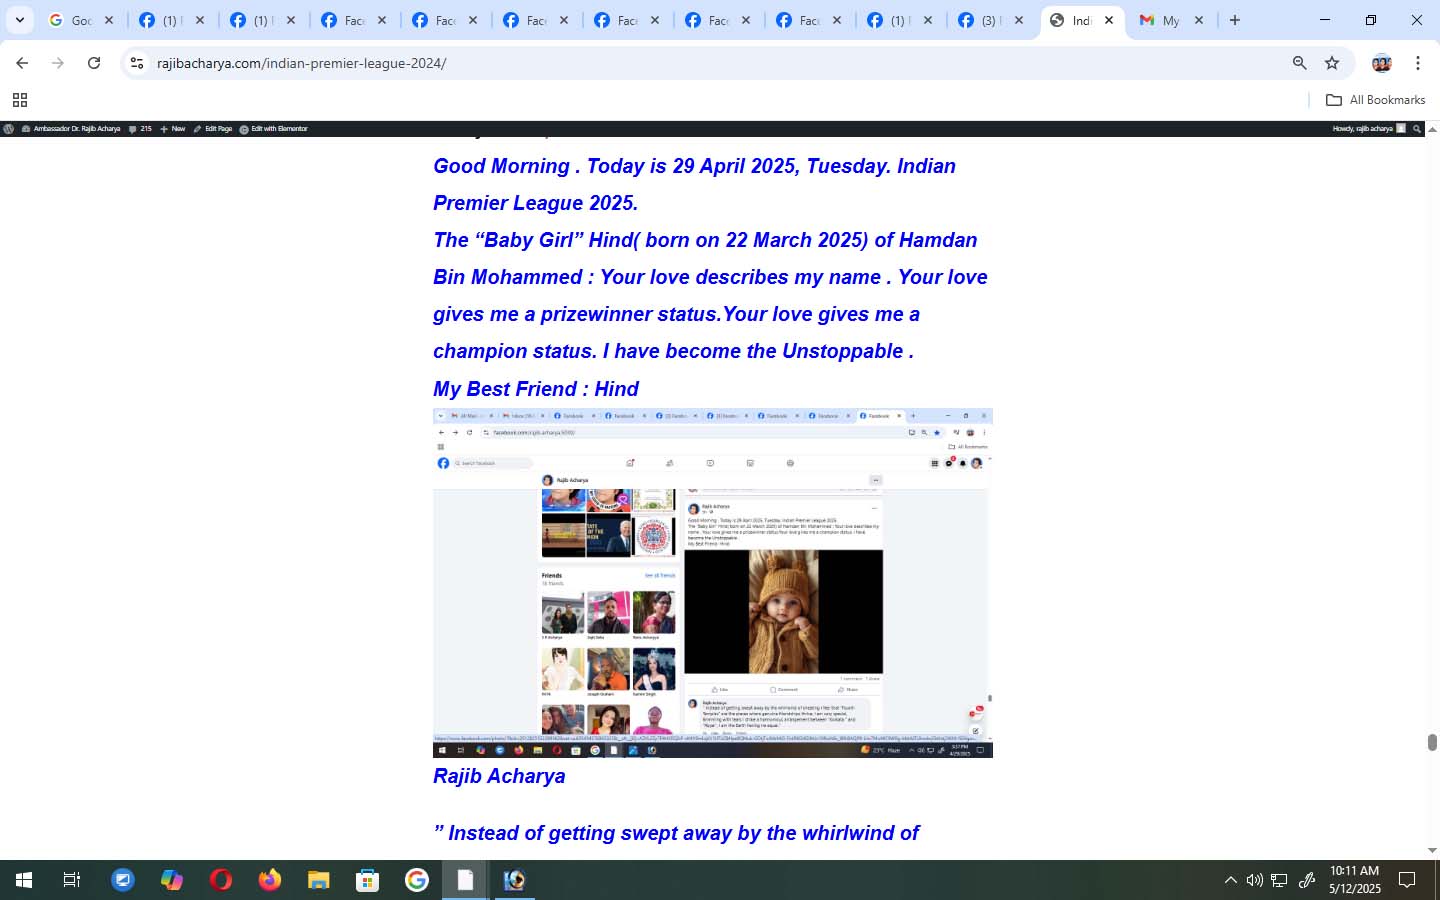This screenshot has width=1440, height=900.
Task: Click Edit with Elementor
Action: 273,129
